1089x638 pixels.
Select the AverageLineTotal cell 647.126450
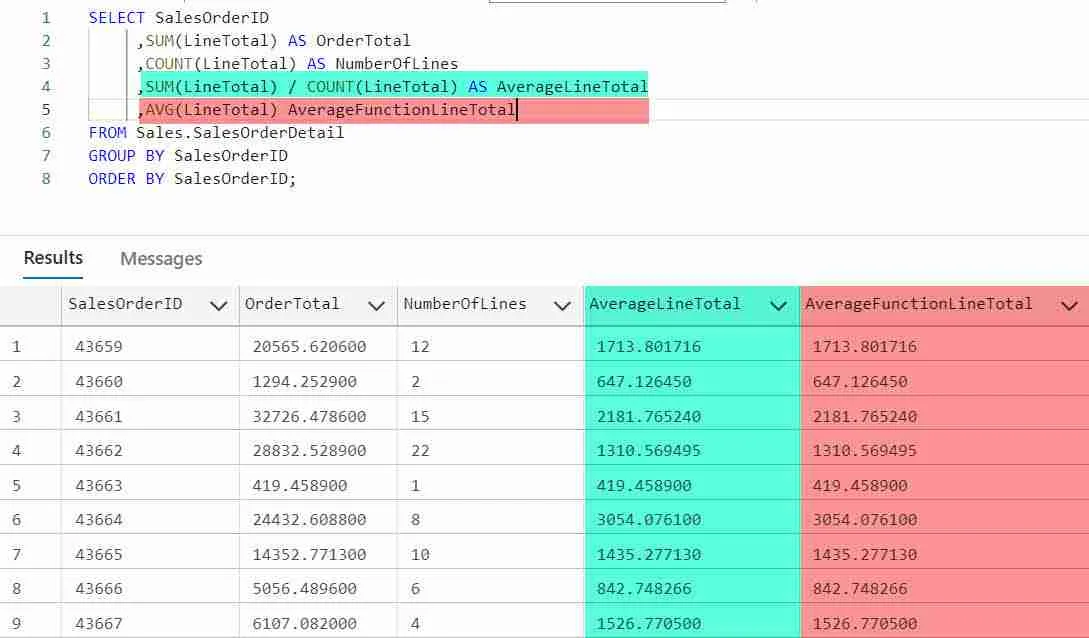644,381
